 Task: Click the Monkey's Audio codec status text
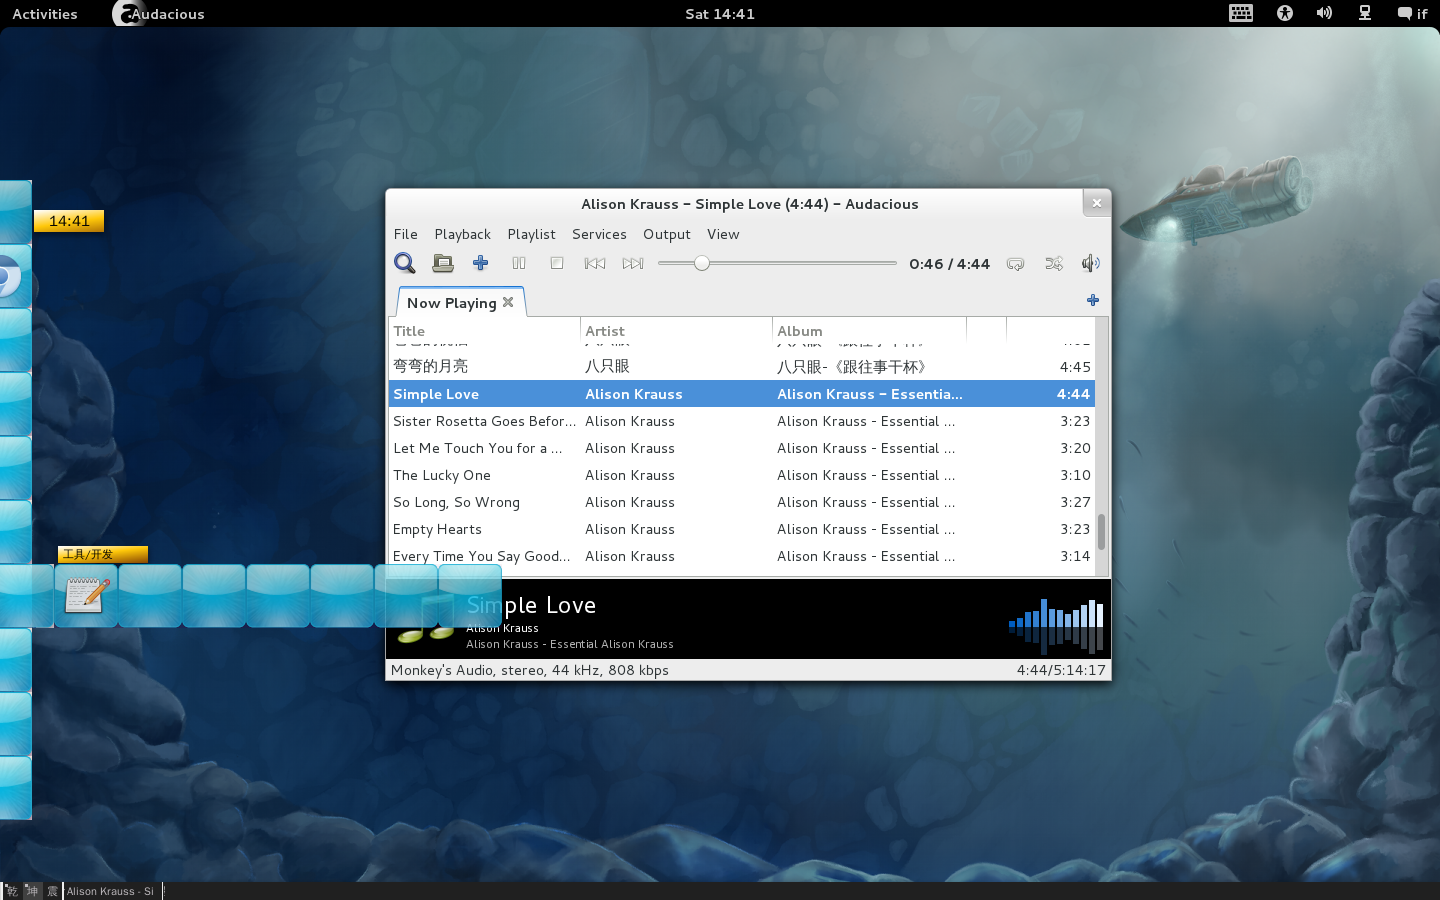pyautogui.click(x=530, y=670)
